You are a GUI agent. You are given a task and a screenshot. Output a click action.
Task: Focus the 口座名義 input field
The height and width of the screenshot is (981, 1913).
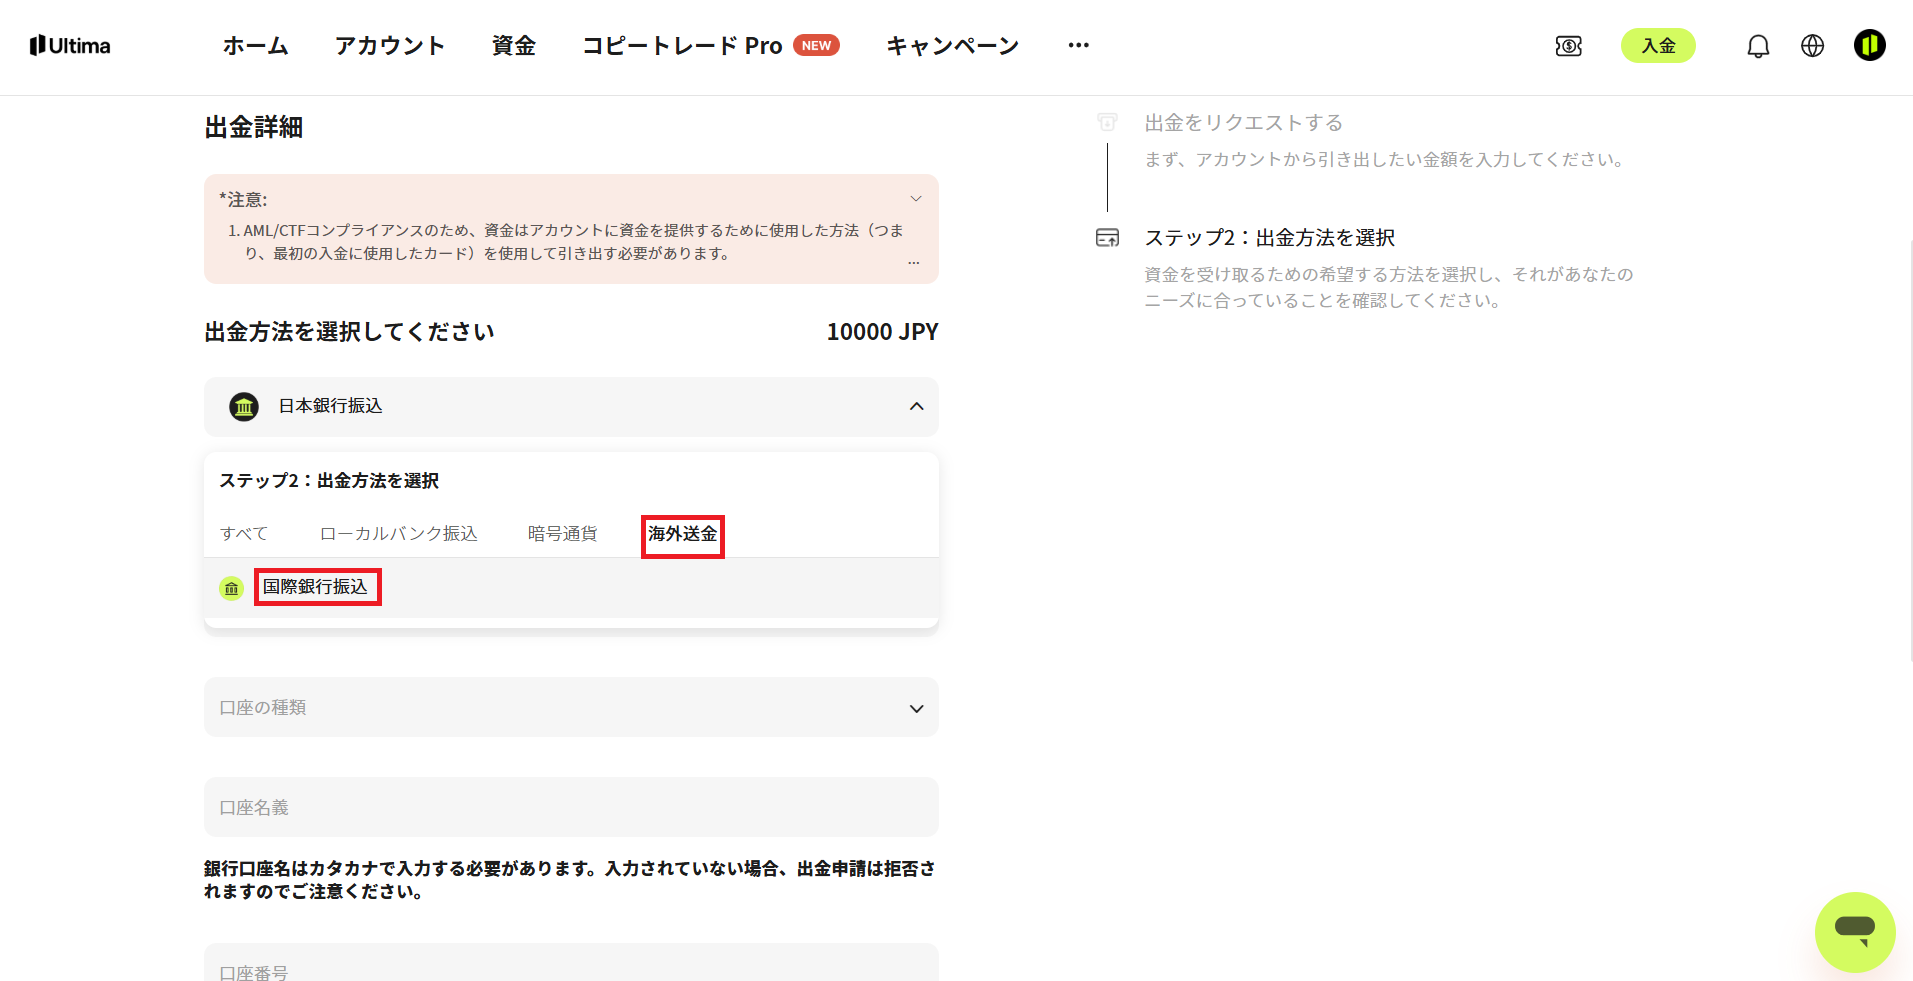click(x=571, y=807)
